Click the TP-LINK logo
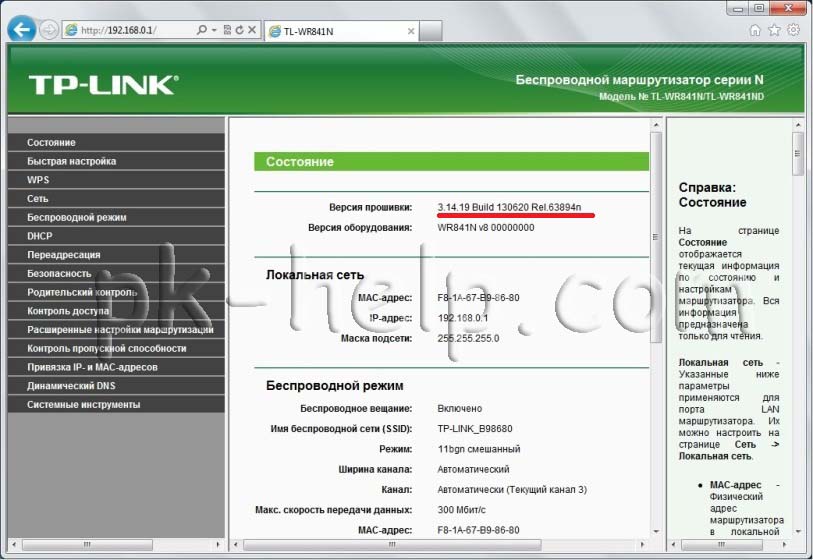The height and width of the screenshot is (560, 813). 104,85
